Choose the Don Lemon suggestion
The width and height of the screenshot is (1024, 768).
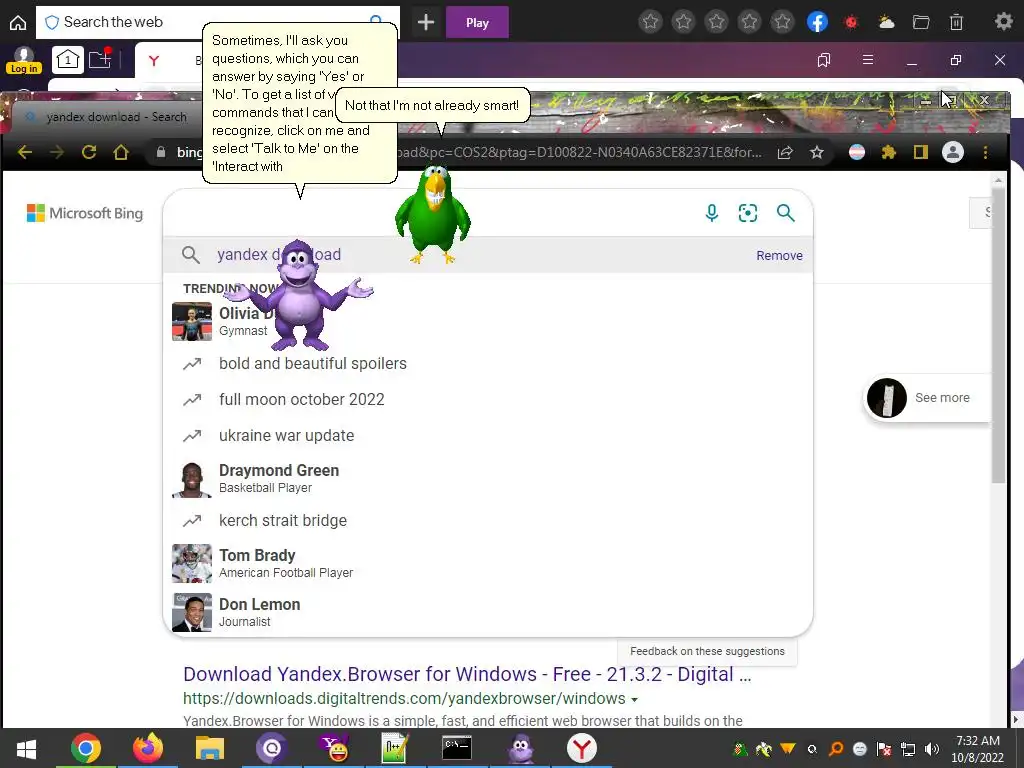tap(488, 613)
